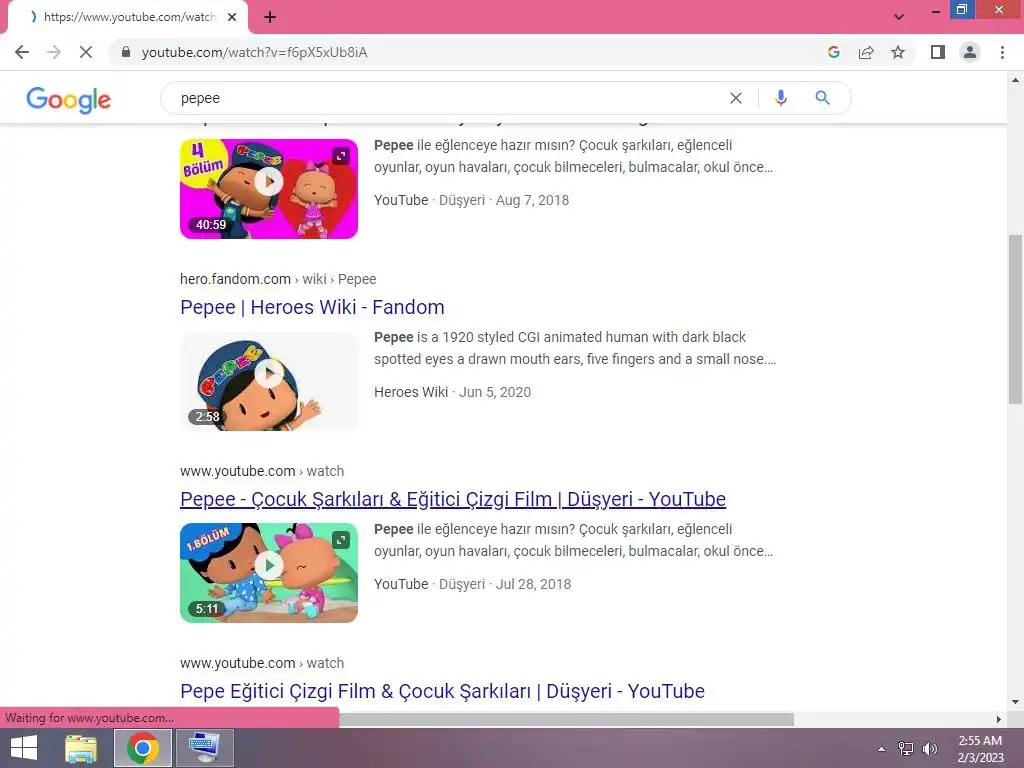Screen dimensions: 1024x768
Task: Bookmark this tab with star icon
Action: (898, 52)
